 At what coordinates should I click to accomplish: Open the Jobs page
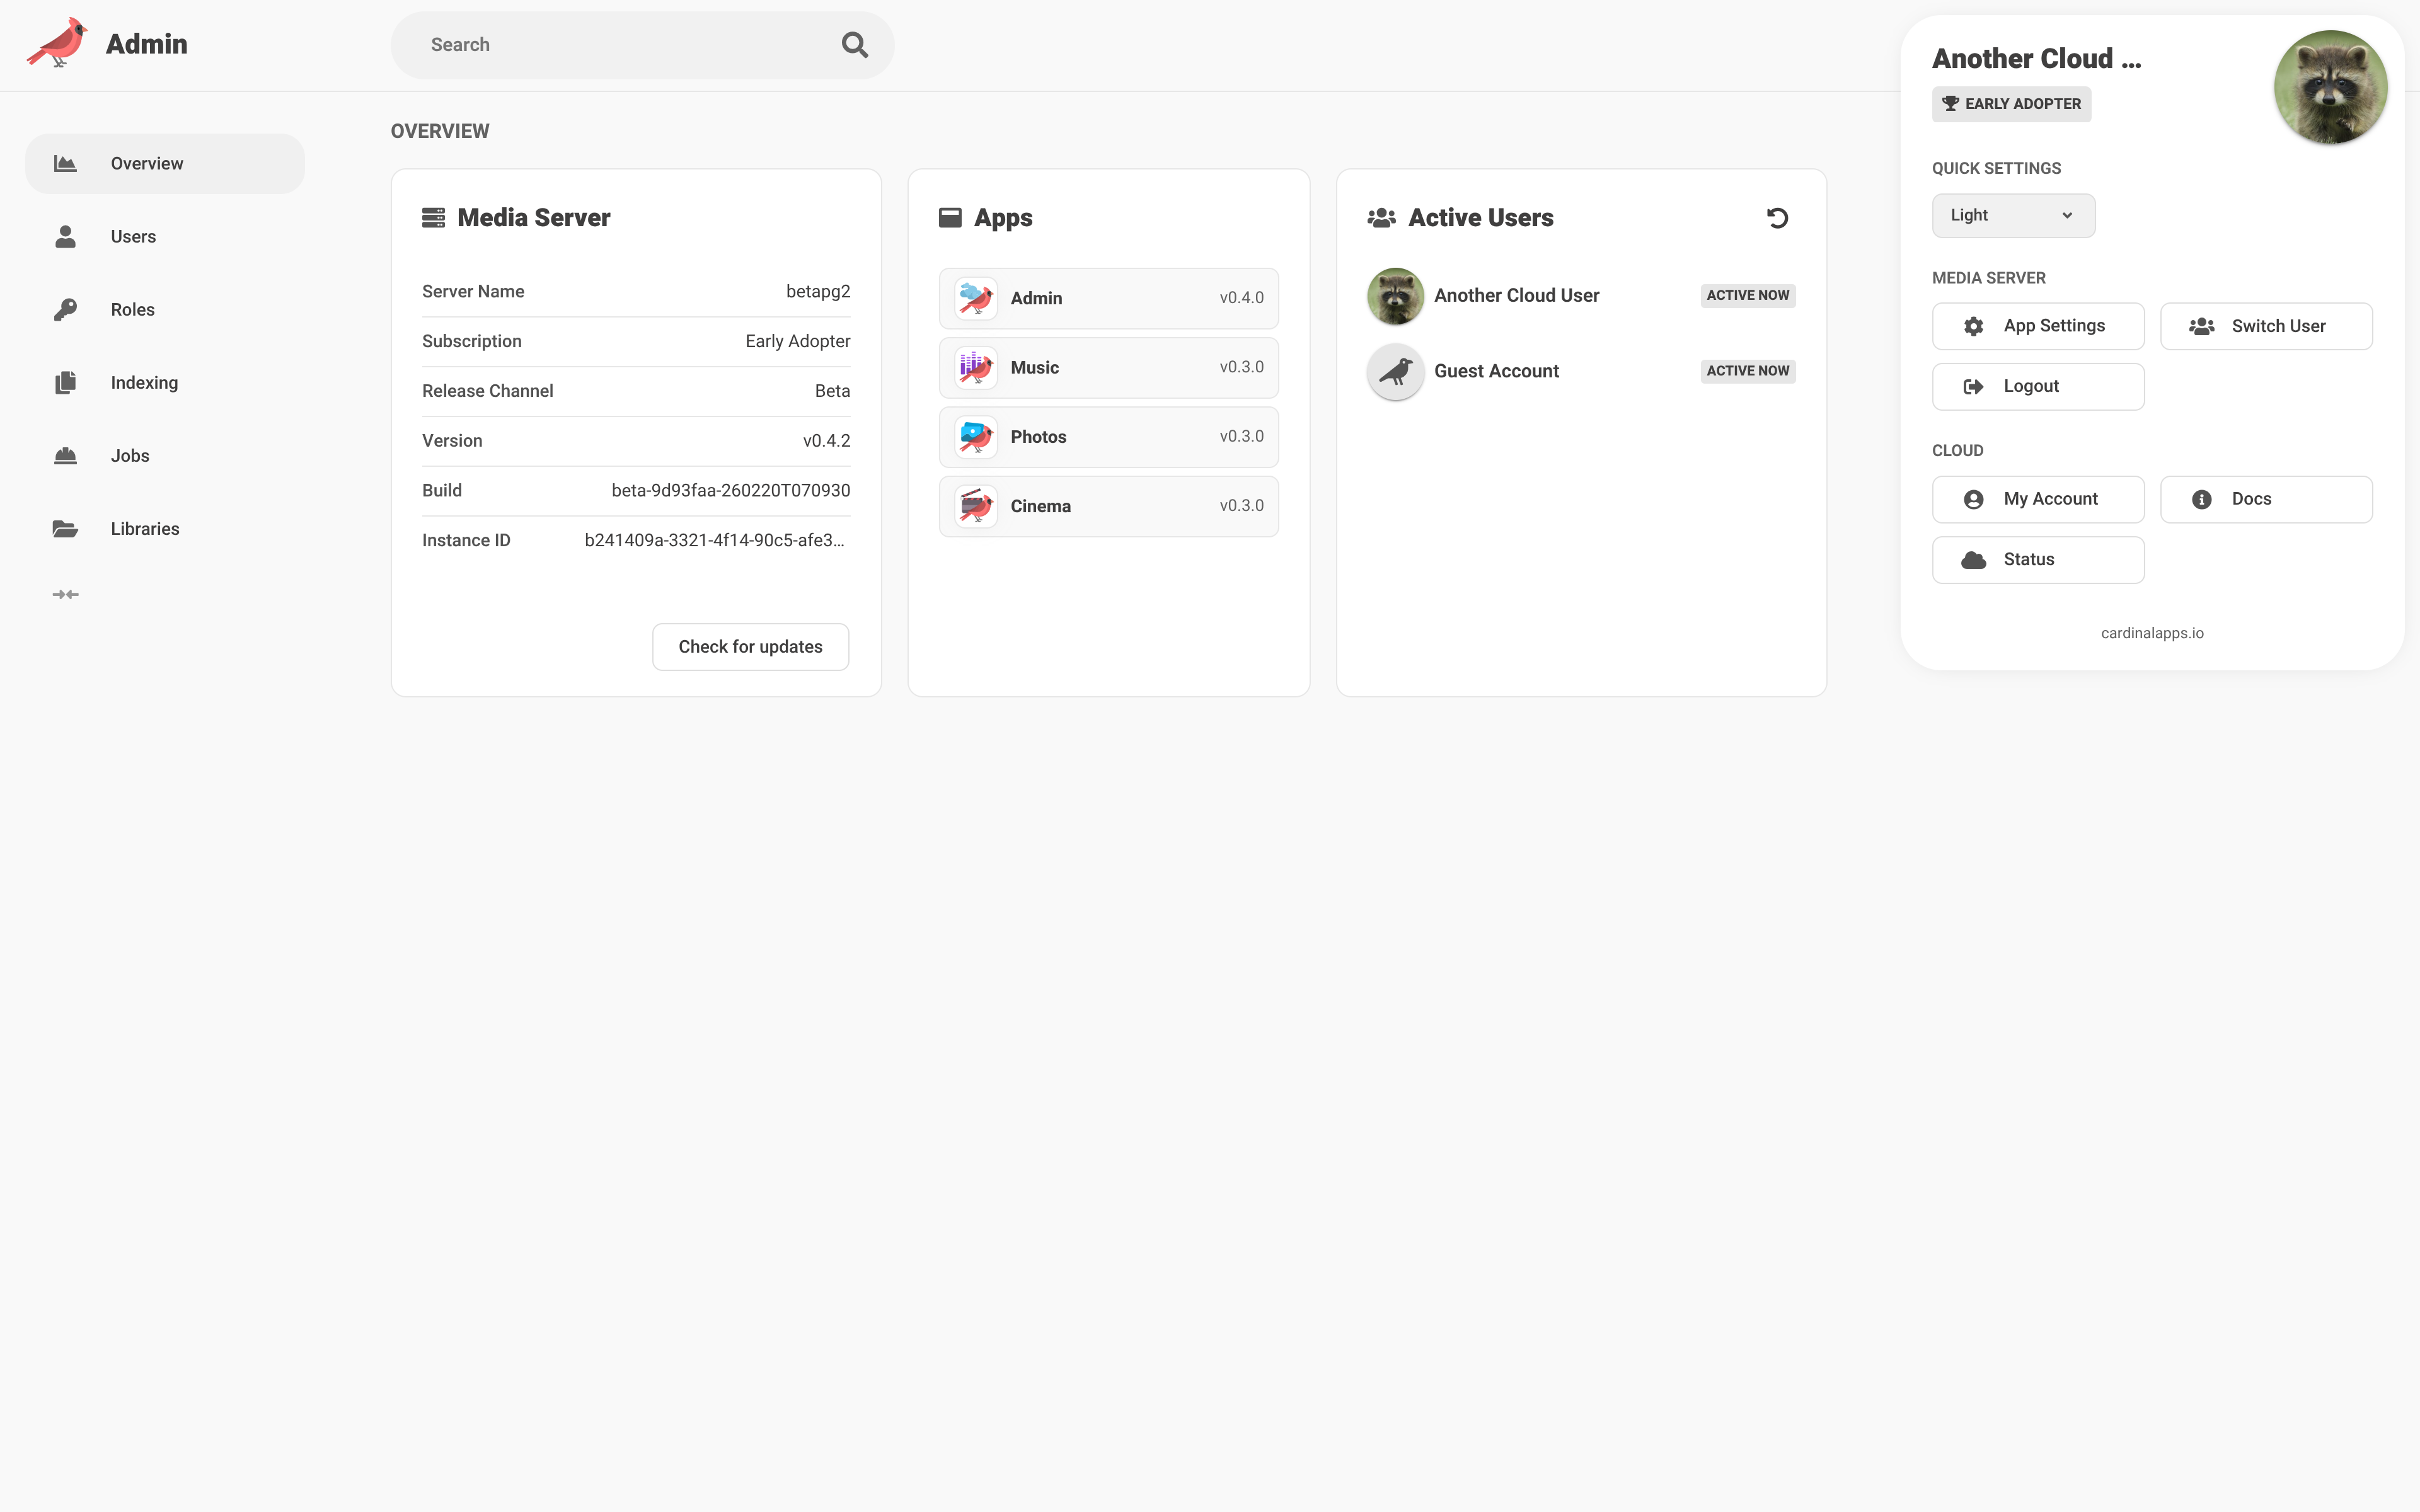[x=130, y=456]
